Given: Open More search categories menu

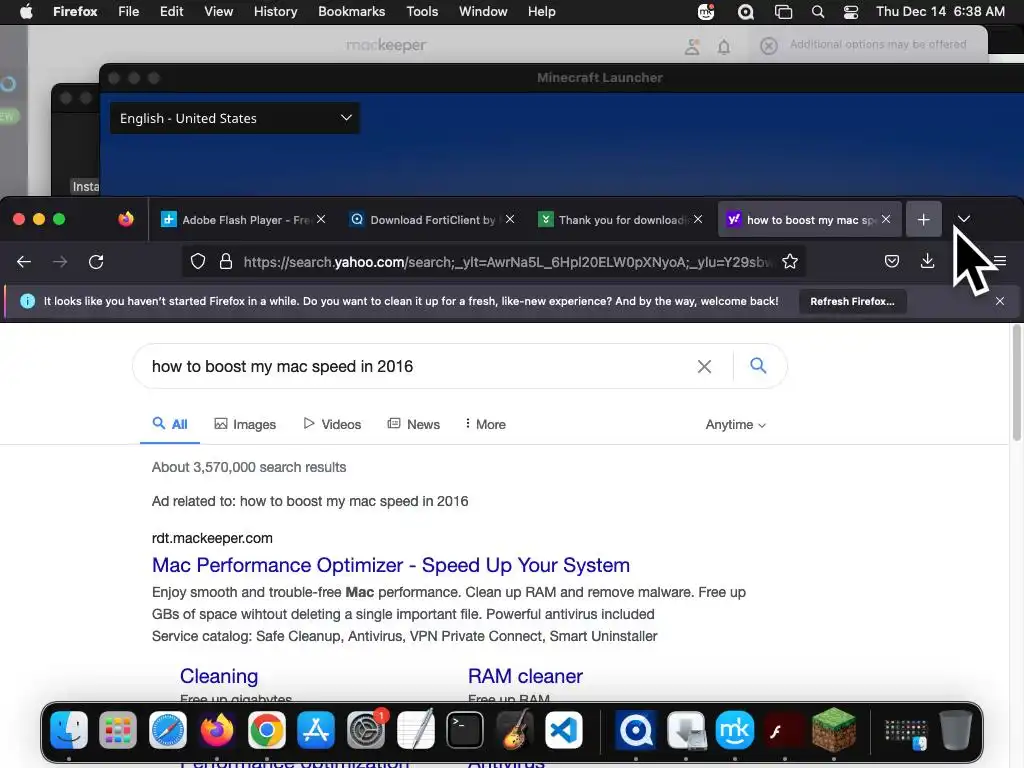Looking at the screenshot, I should pos(485,424).
